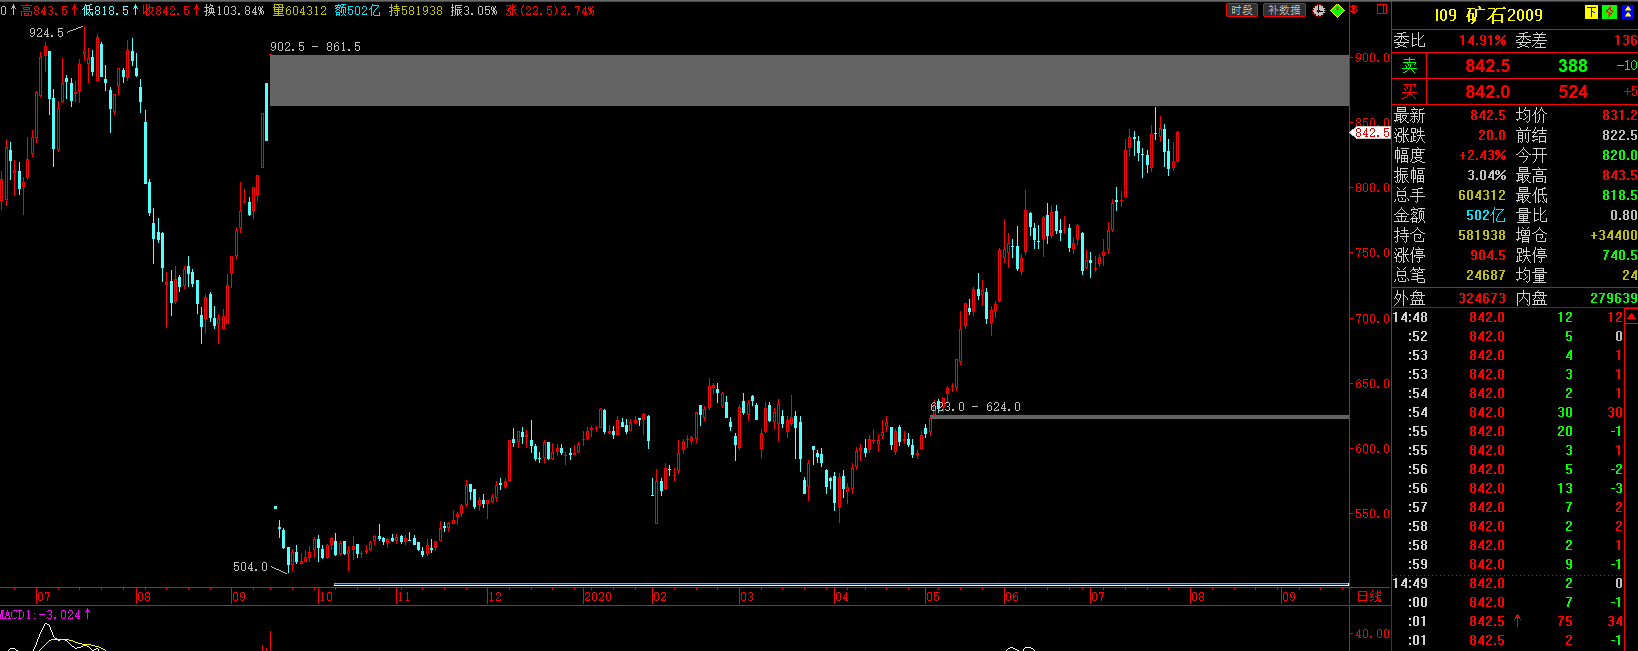Viewport: 1638px width, 651px height.
Task: Toggle the side panel layout icon
Action: 1382,9
